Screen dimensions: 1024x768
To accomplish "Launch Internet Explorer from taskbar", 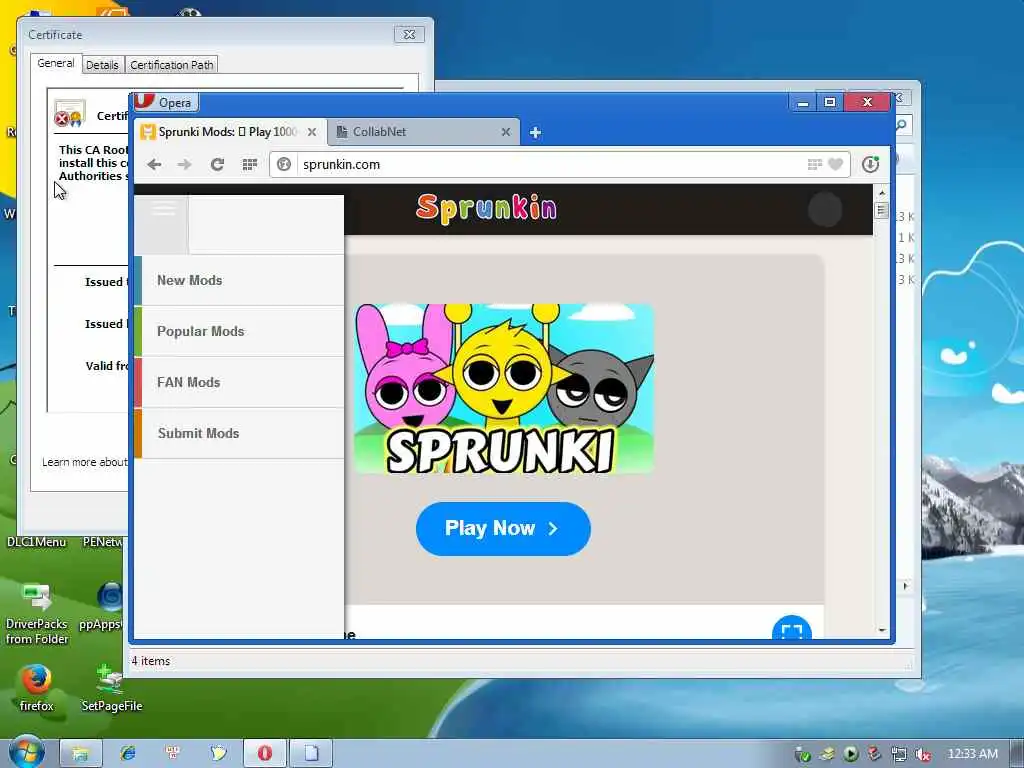I will tap(127, 753).
